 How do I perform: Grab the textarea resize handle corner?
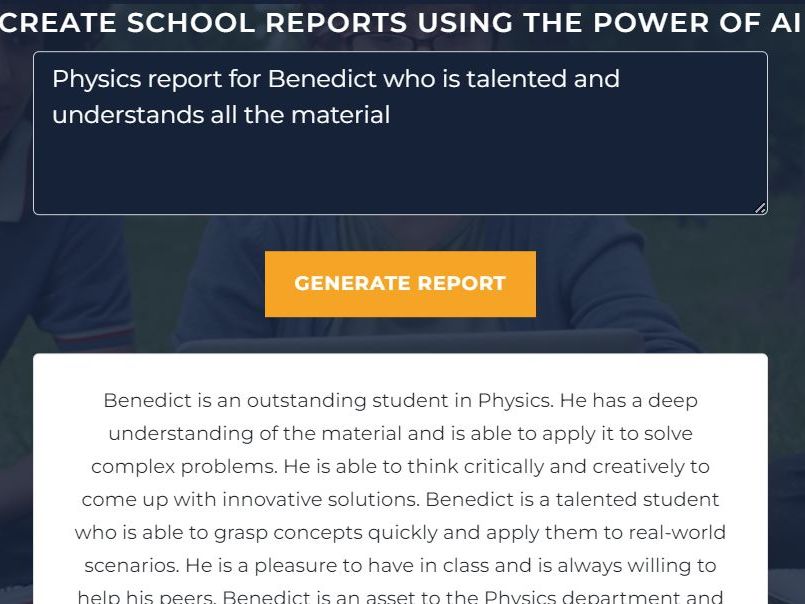[760, 208]
